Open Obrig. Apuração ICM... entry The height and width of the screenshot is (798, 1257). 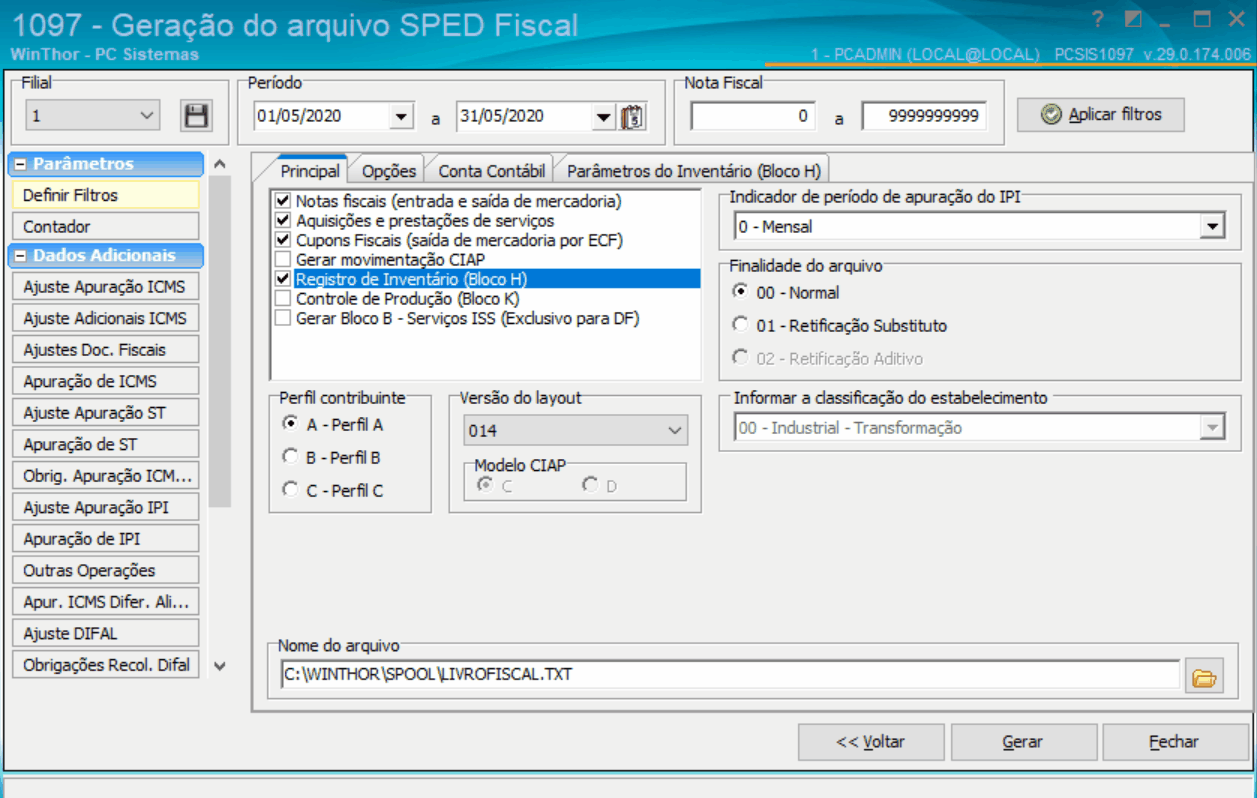click(x=106, y=476)
